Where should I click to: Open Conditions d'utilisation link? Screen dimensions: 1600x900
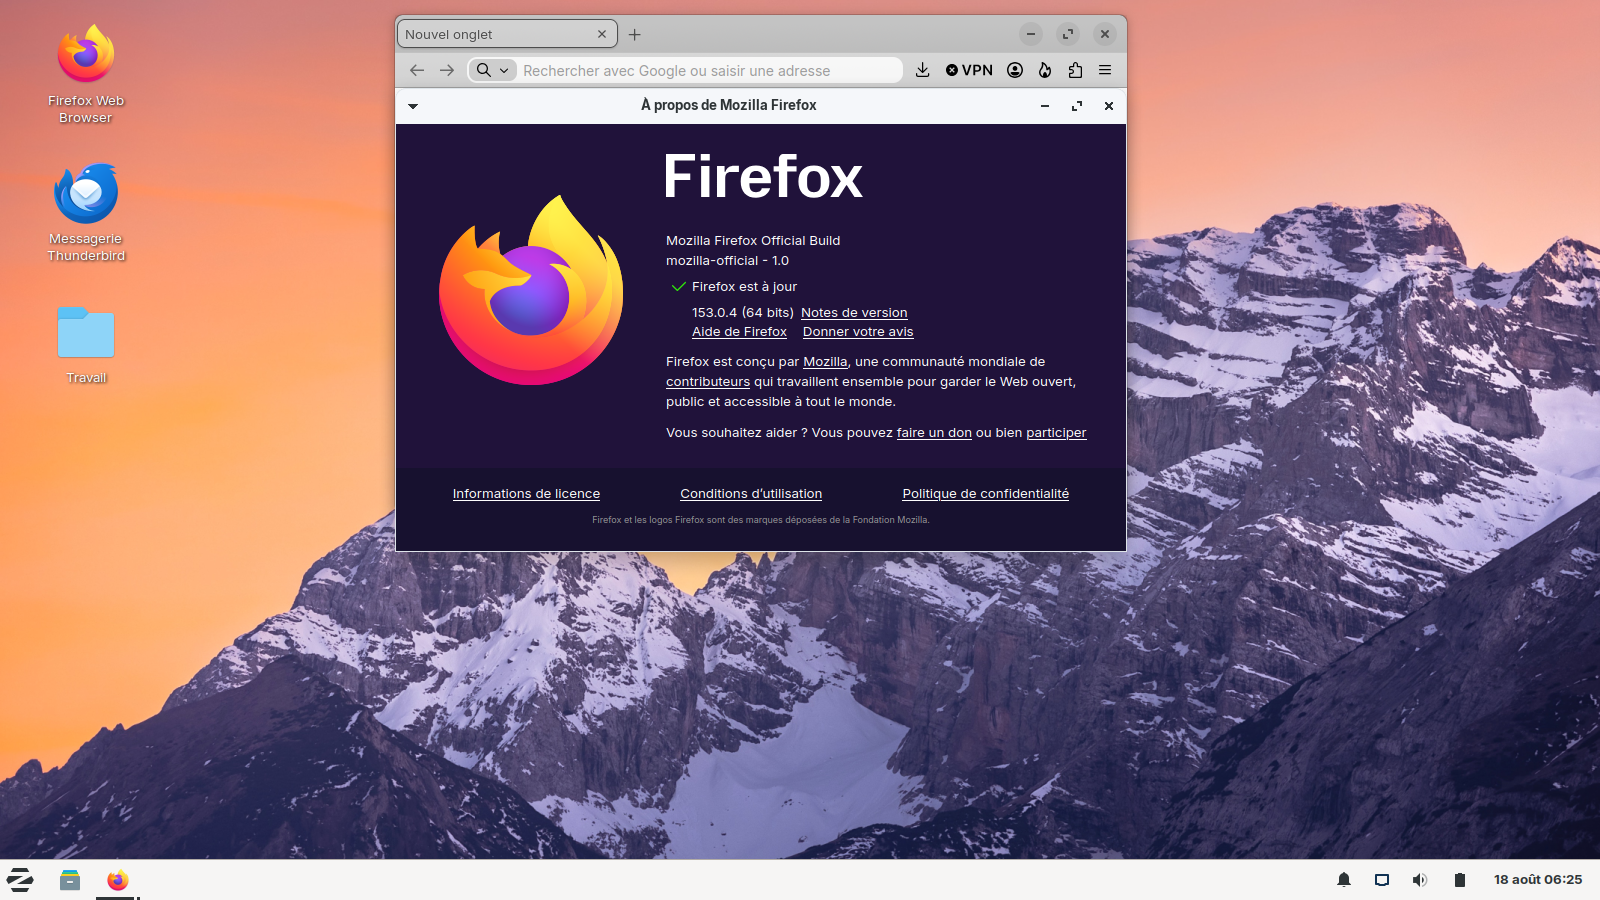(751, 494)
